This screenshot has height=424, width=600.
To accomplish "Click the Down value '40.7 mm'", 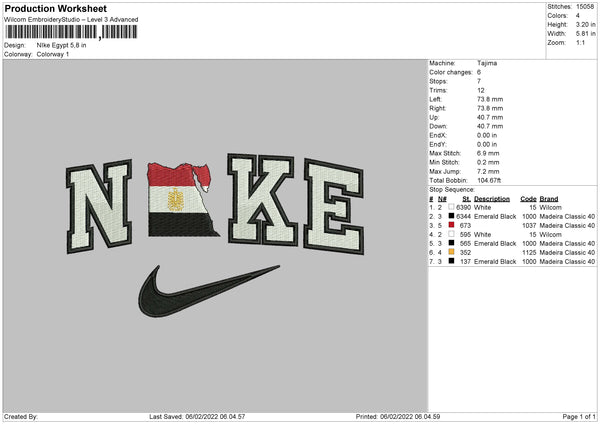I will coord(490,126).
